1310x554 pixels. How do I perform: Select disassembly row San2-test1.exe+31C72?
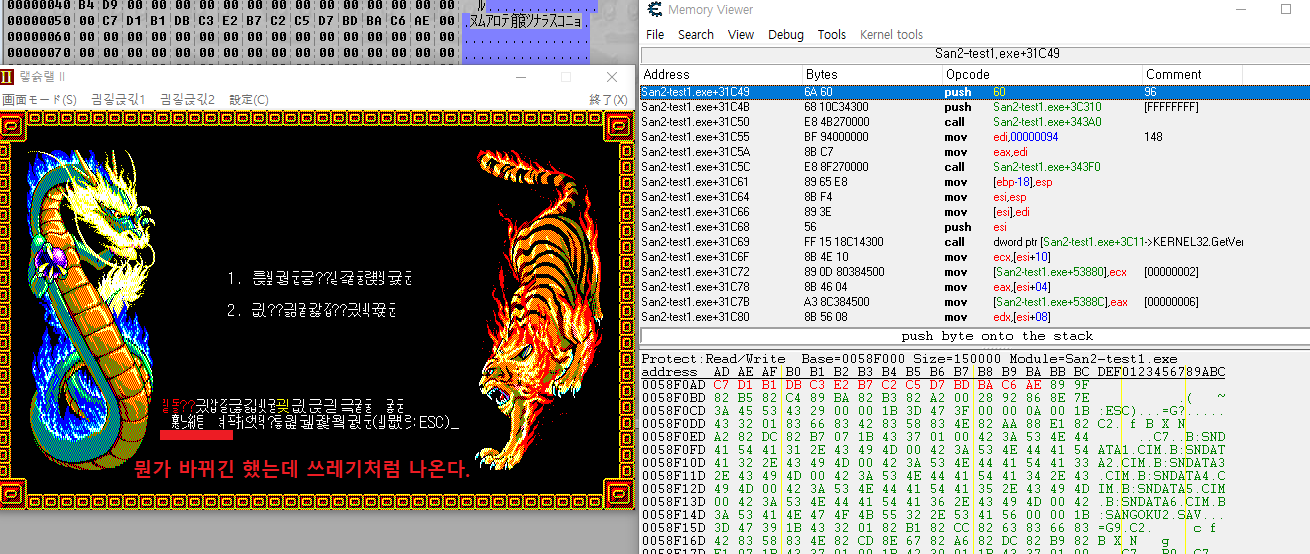coord(975,271)
